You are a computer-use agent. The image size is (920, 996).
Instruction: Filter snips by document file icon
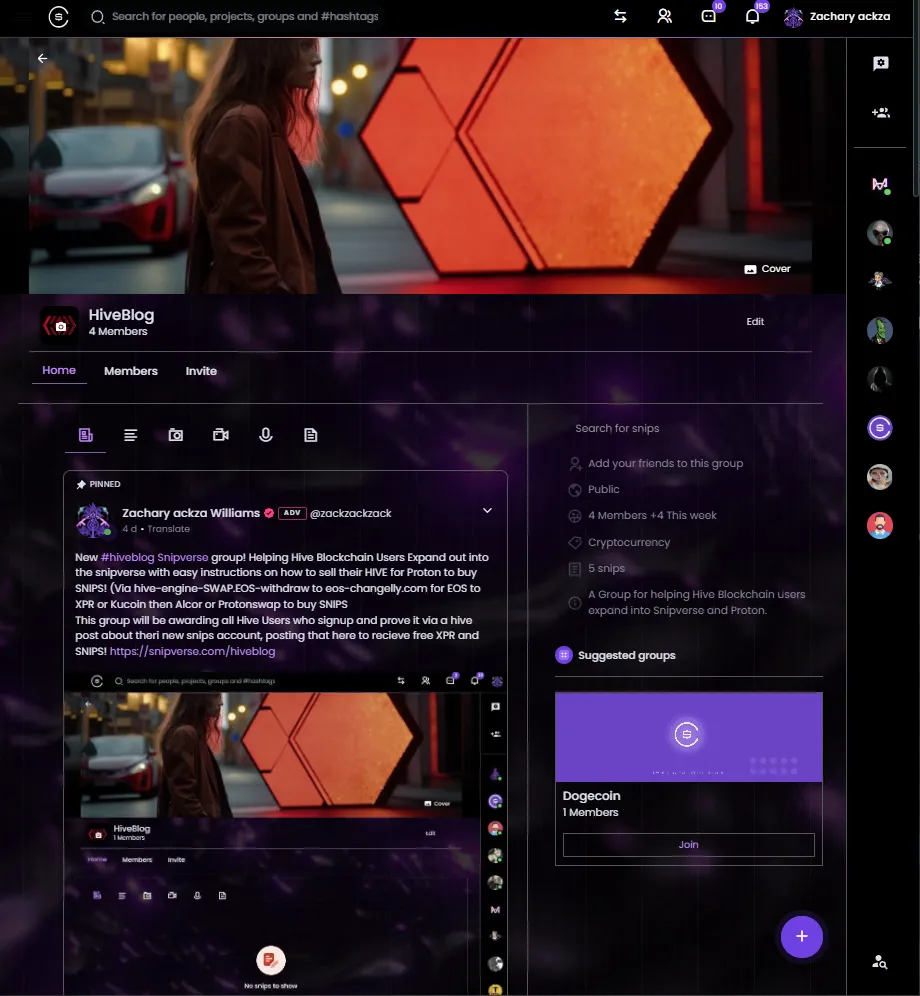(311, 435)
